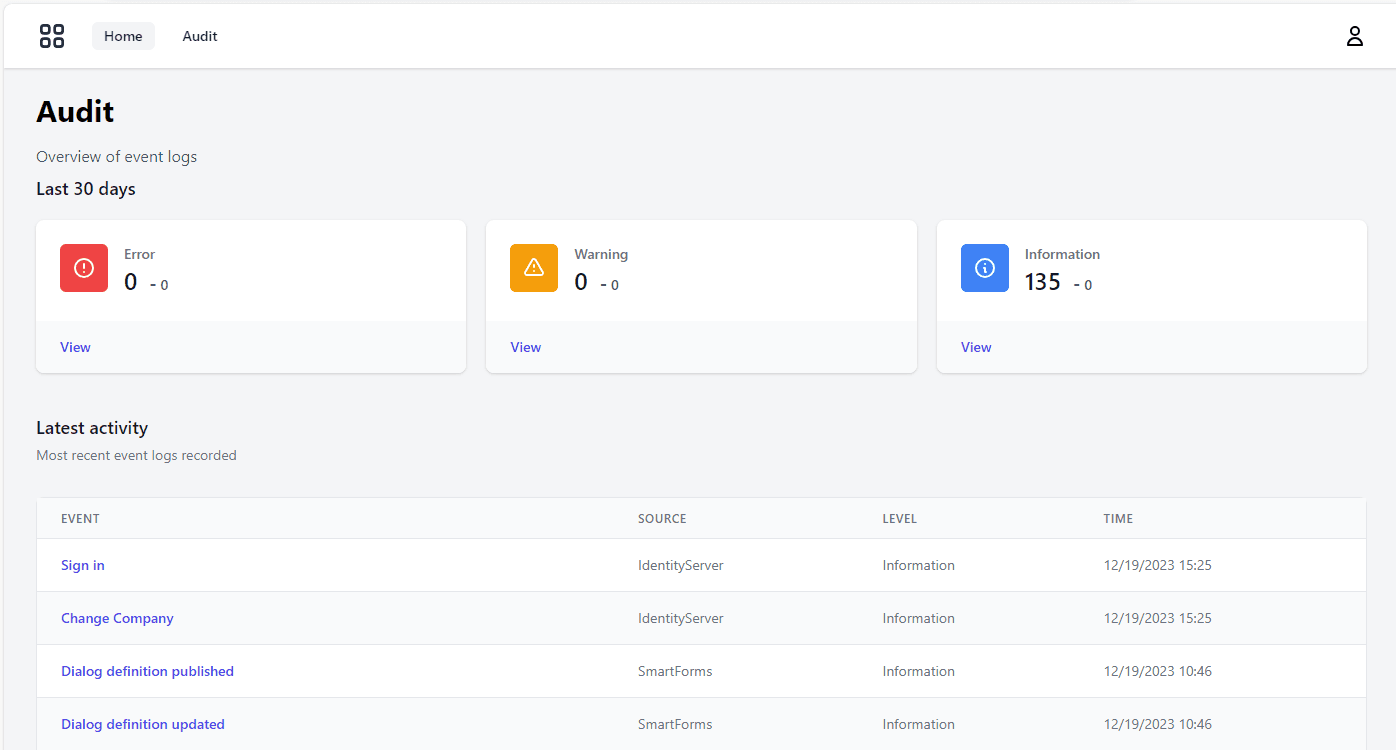Click the Latest activity heading
The width and height of the screenshot is (1396, 750).
click(92, 428)
